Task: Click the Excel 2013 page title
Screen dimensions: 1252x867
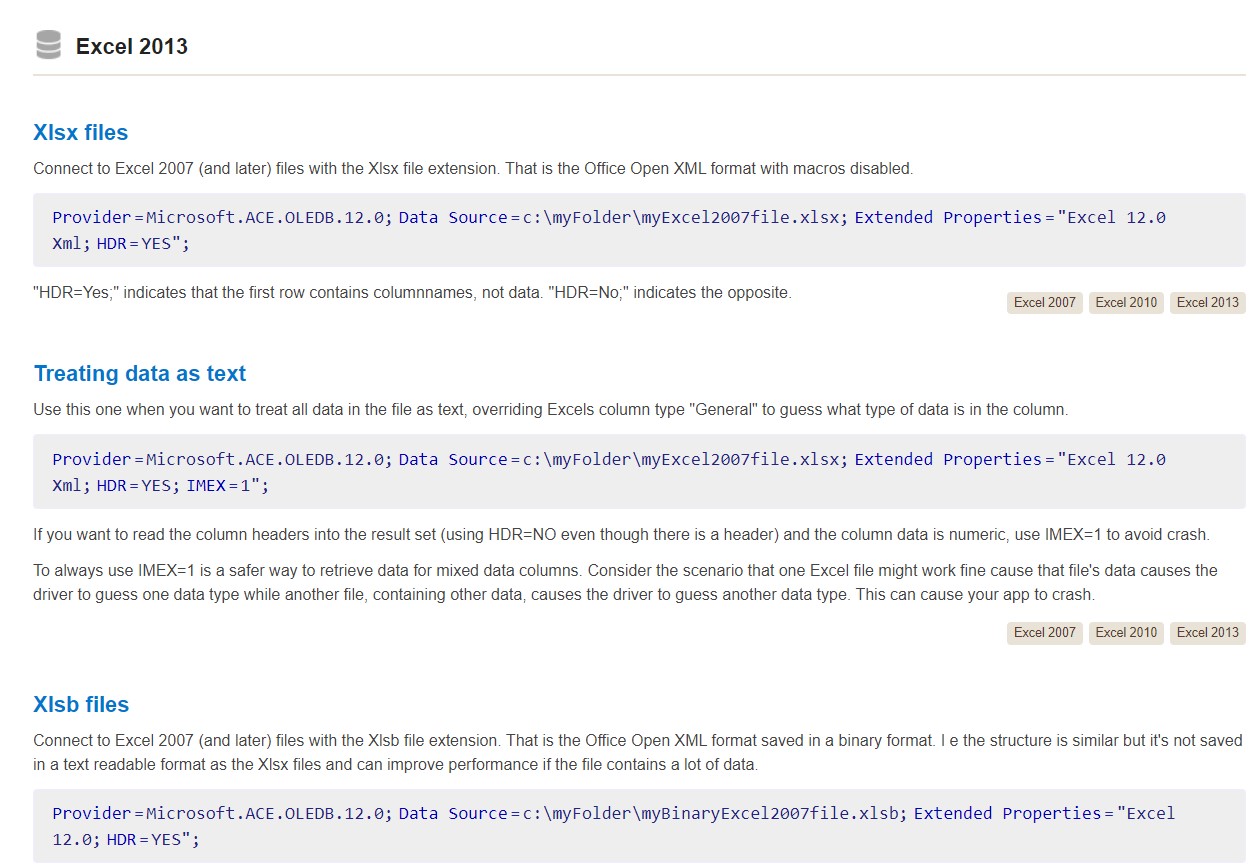Action: 132,46
